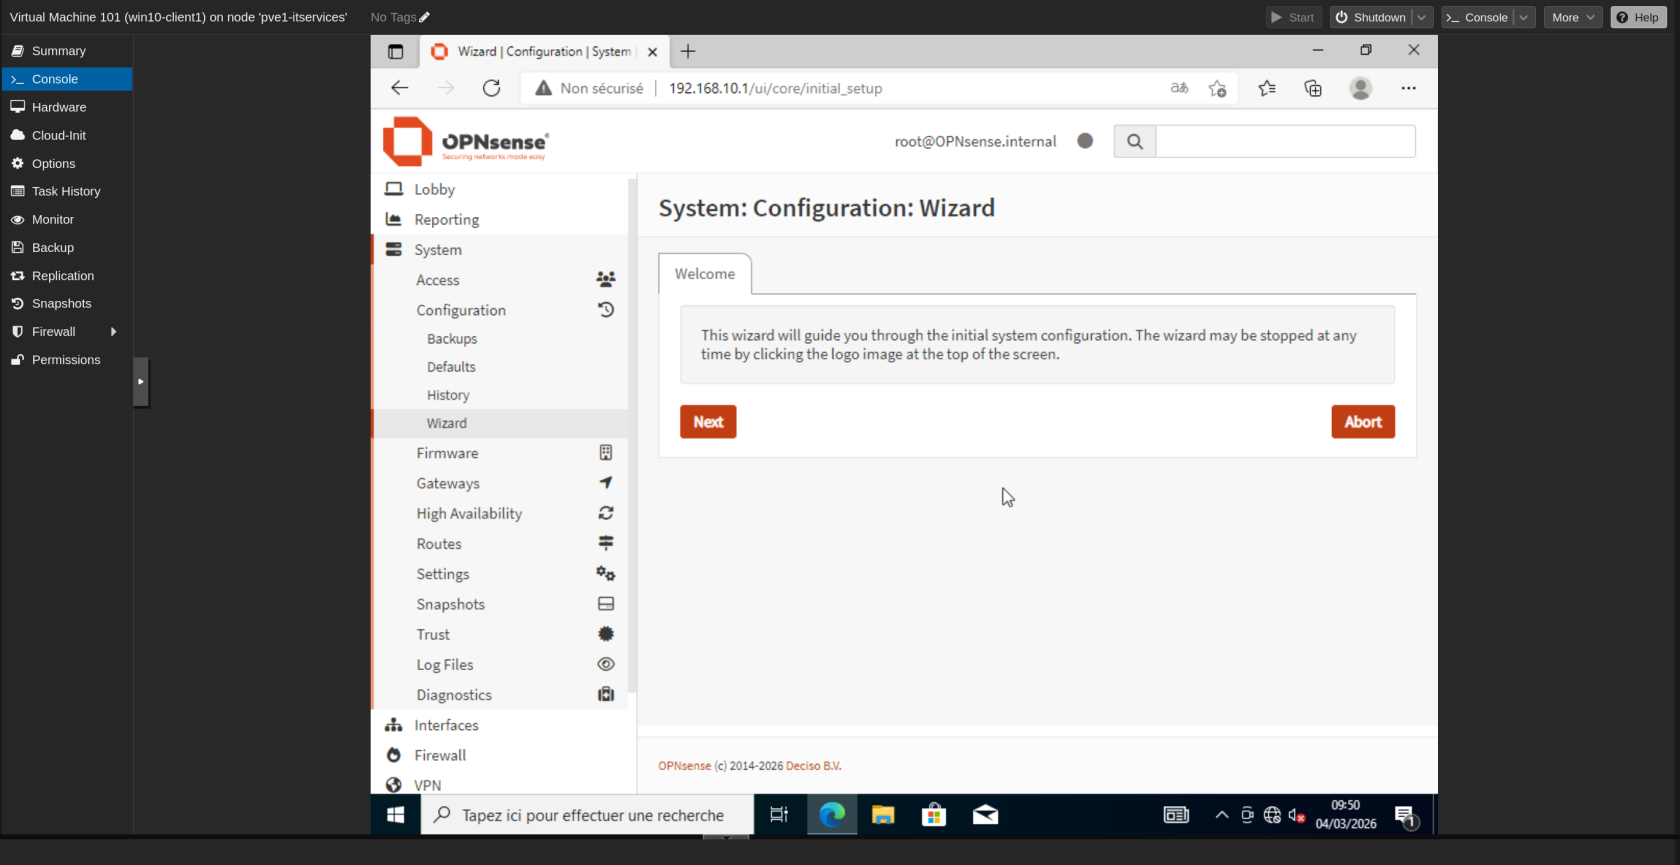Click the search magnifier icon in OPNsense header
This screenshot has width=1680, height=865.
1134,142
